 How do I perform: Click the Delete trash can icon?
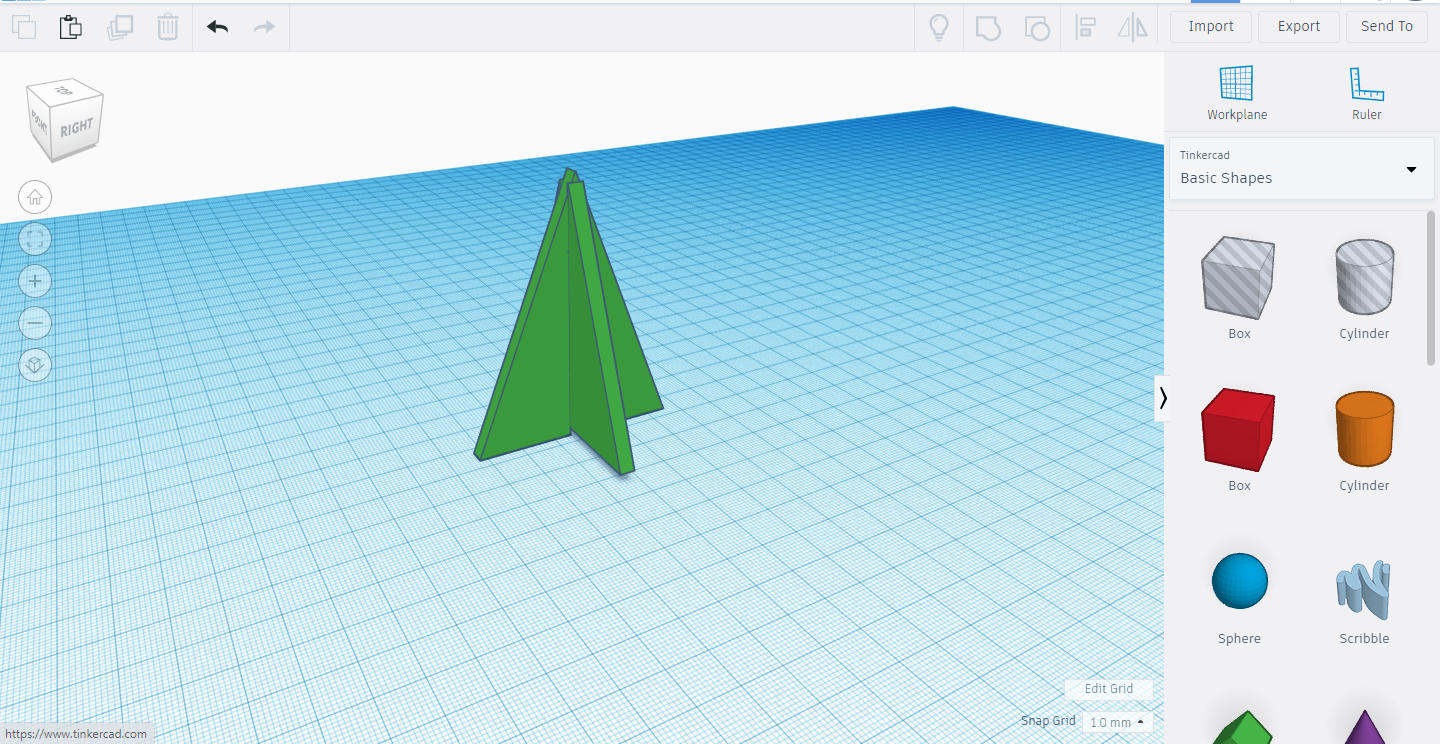click(x=168, y=27)
